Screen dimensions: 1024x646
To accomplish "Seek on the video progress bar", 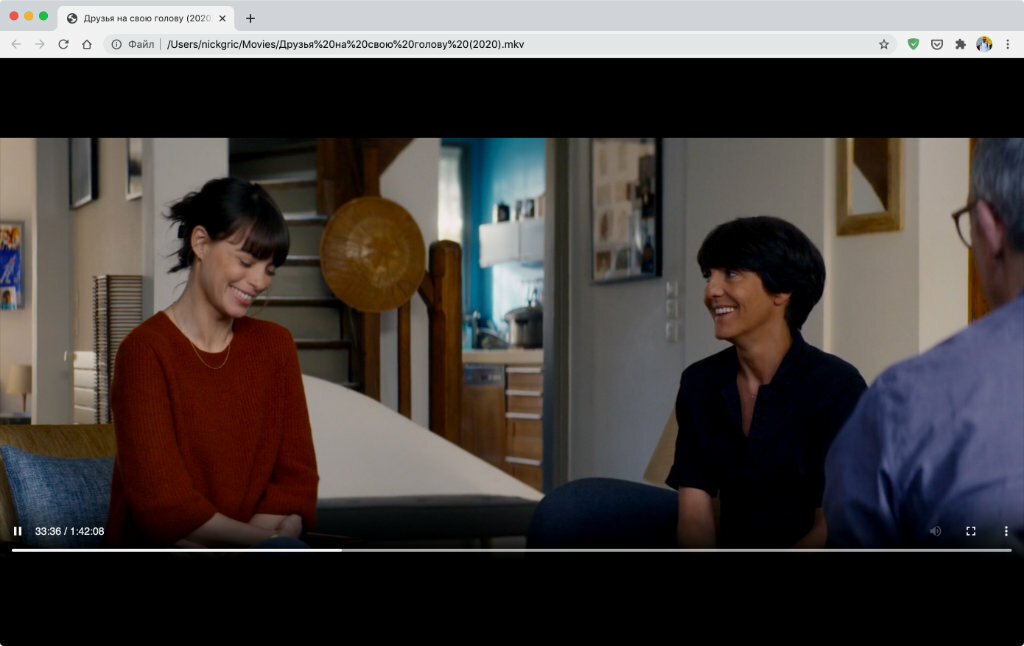I will (x=511, y=550).
